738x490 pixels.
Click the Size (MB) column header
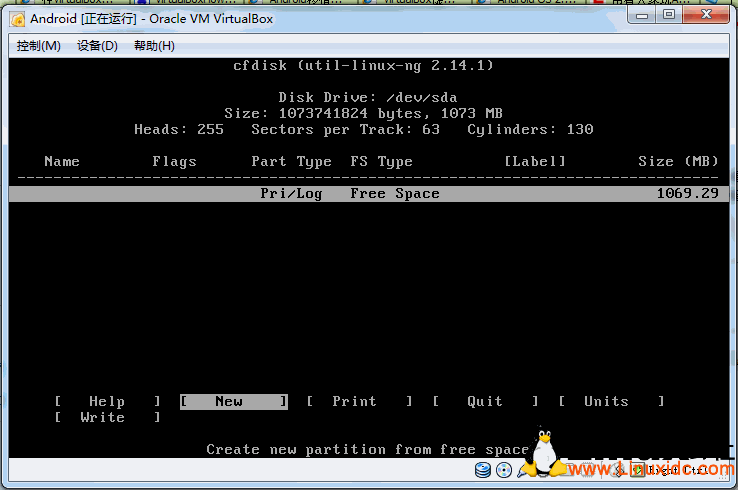point(678,162)
